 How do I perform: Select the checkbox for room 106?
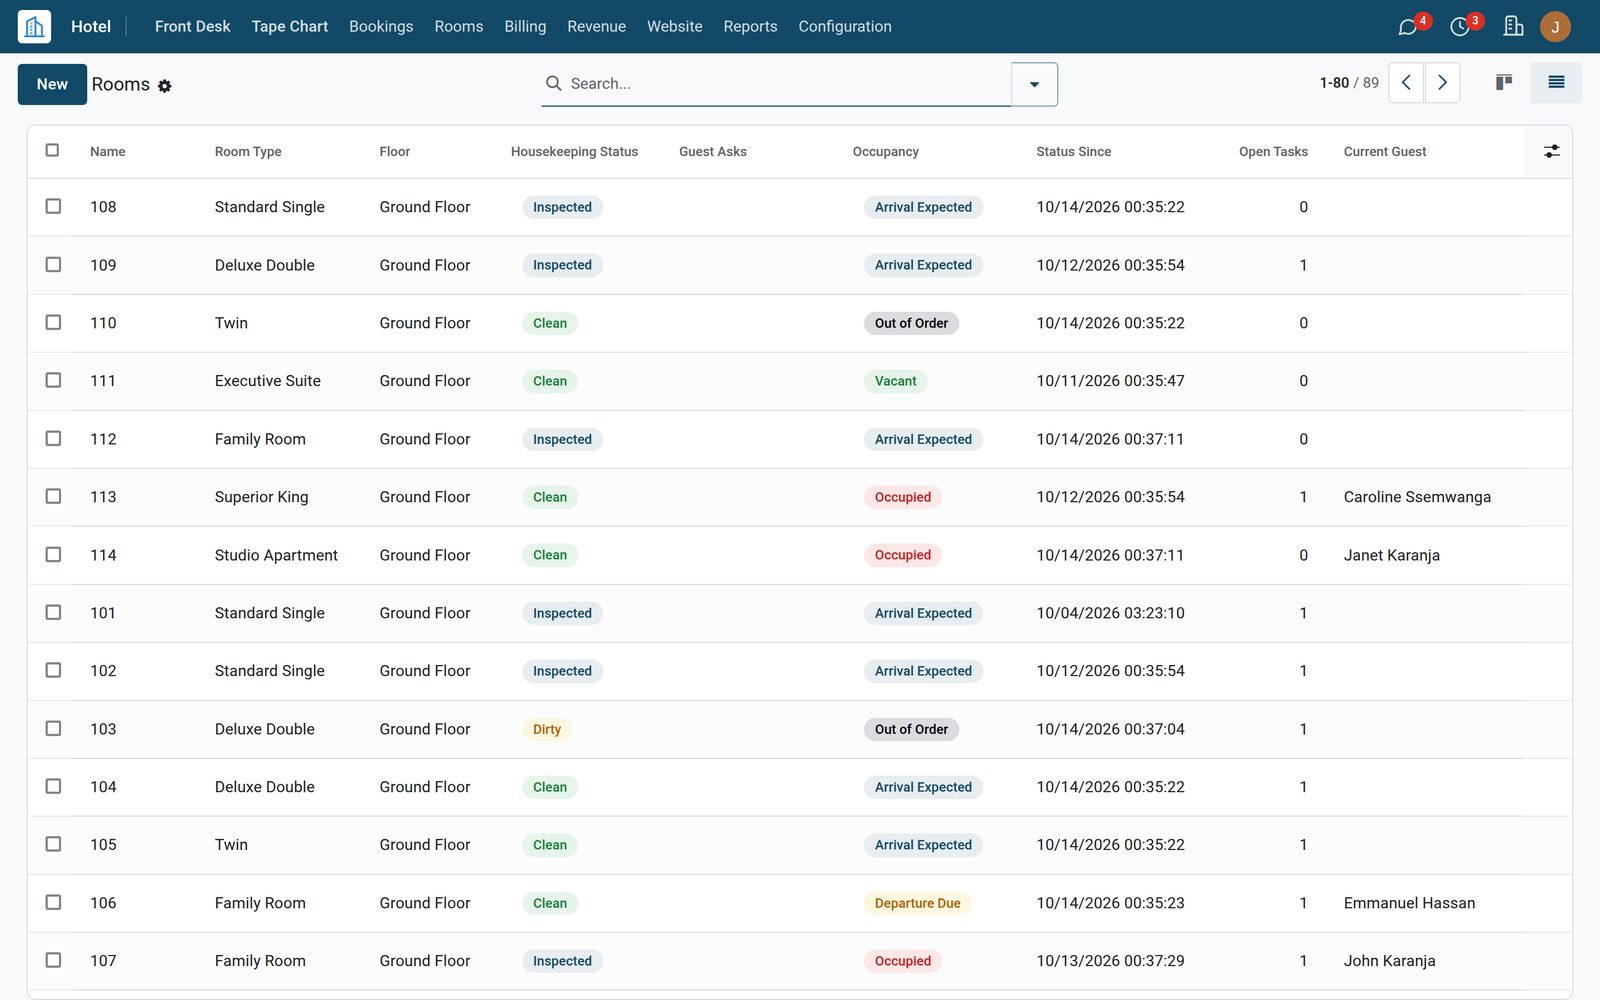point(53,902)
